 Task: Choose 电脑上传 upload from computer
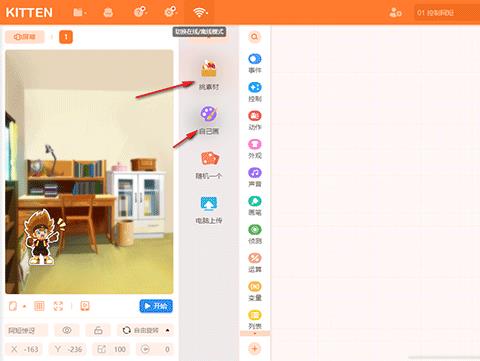[x=209, y=210]
